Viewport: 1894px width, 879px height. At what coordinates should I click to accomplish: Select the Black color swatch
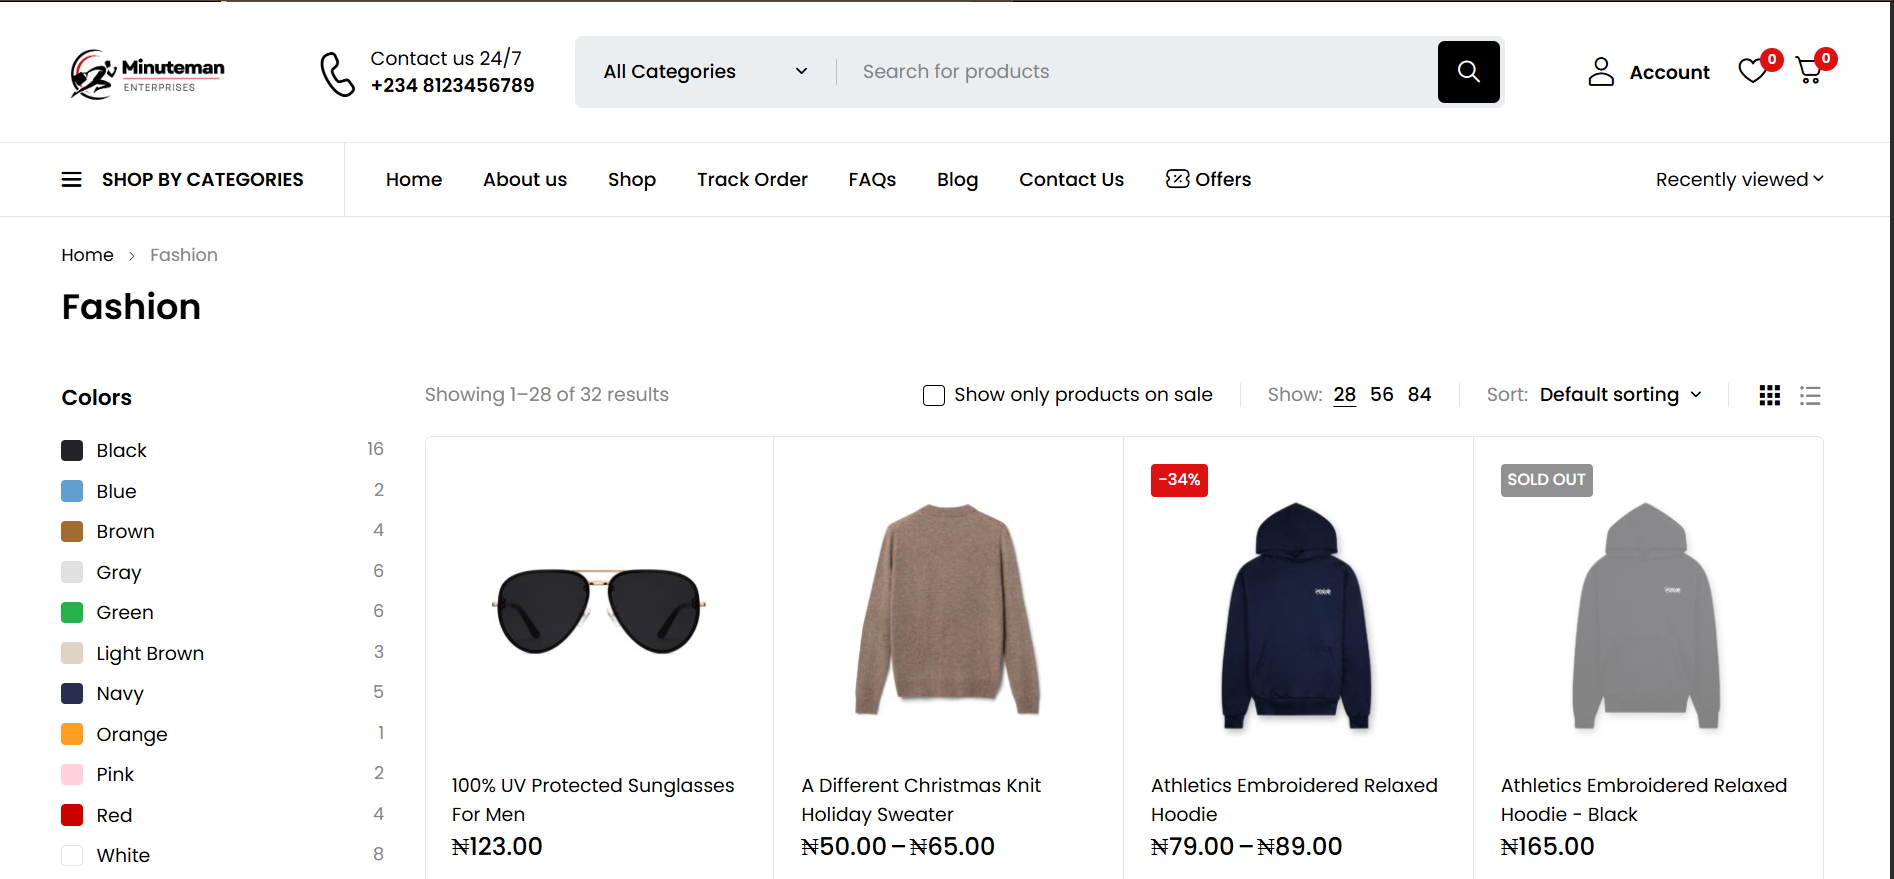[72, 451]
